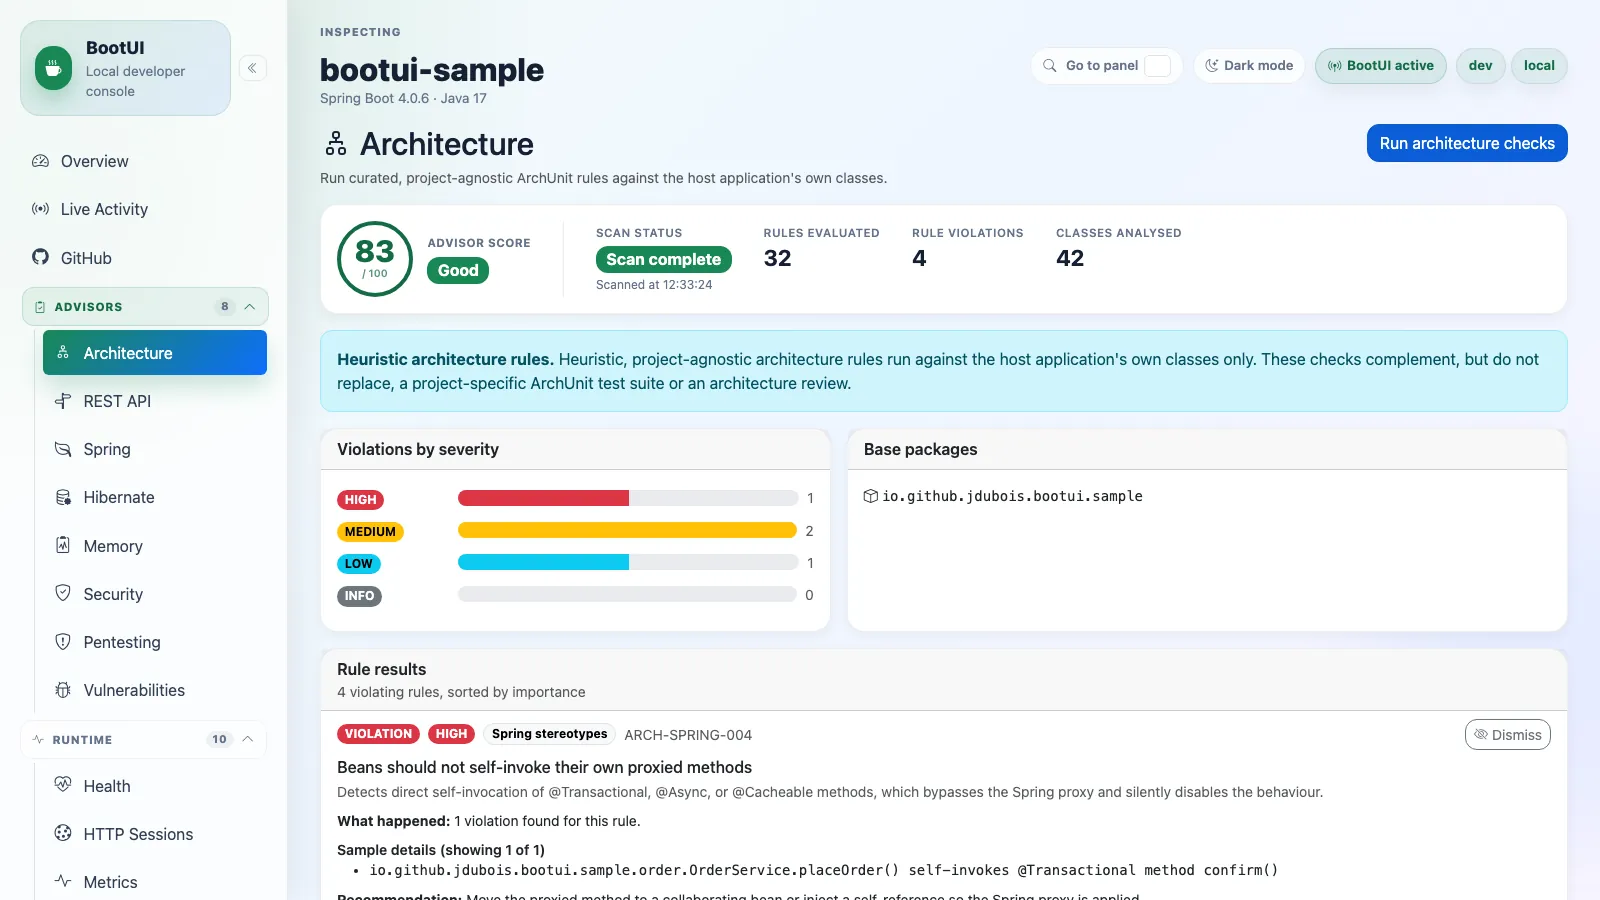The width and height of the screenshot is (1600, 900).
Task: Click the VIOLATION tag on the rule
Action: (x=378, y=734)
